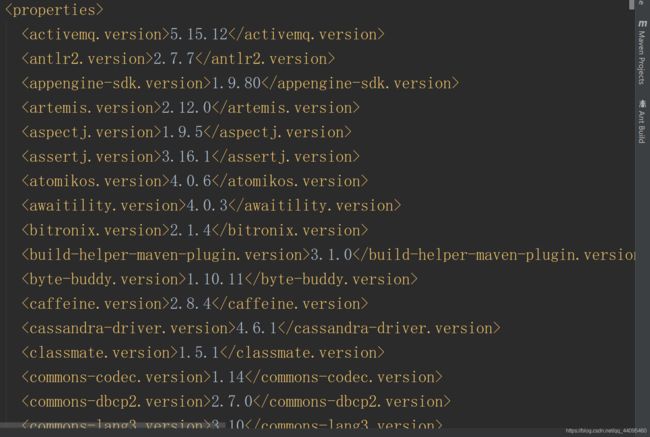Click the activemq version value 5.15.12

pos(199,34)
